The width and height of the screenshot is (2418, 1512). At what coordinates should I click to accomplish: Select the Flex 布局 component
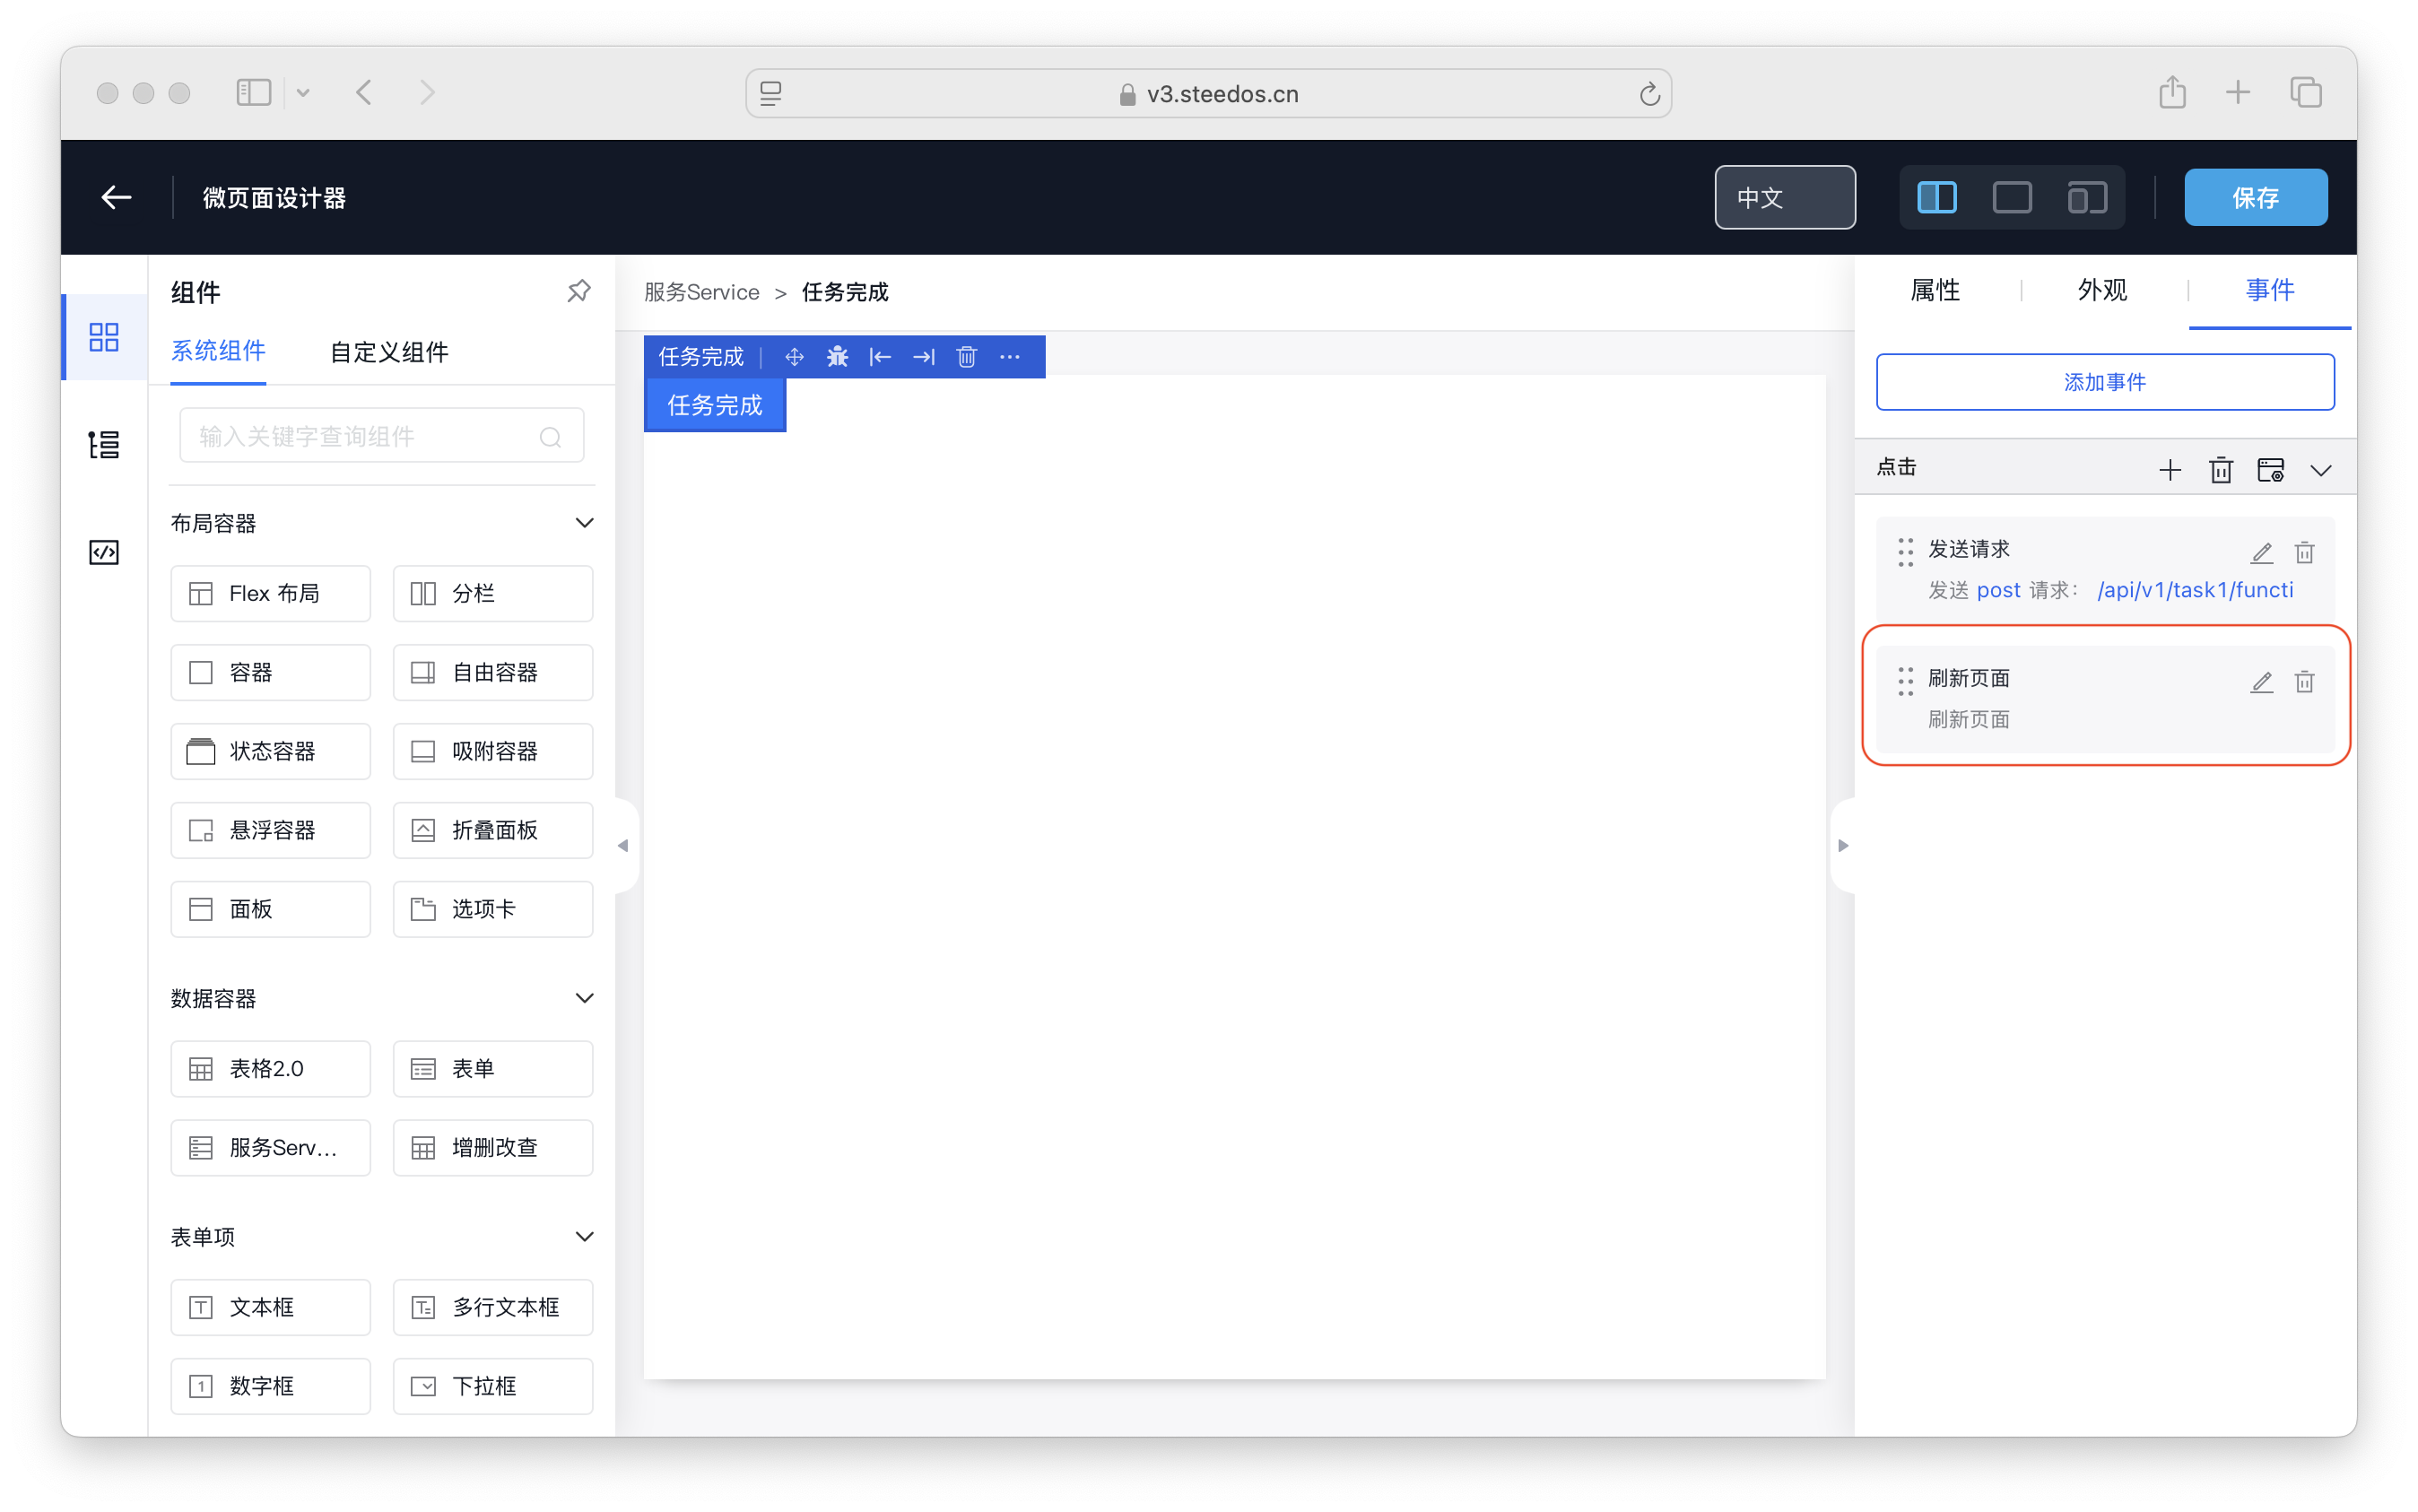(270, 594)
